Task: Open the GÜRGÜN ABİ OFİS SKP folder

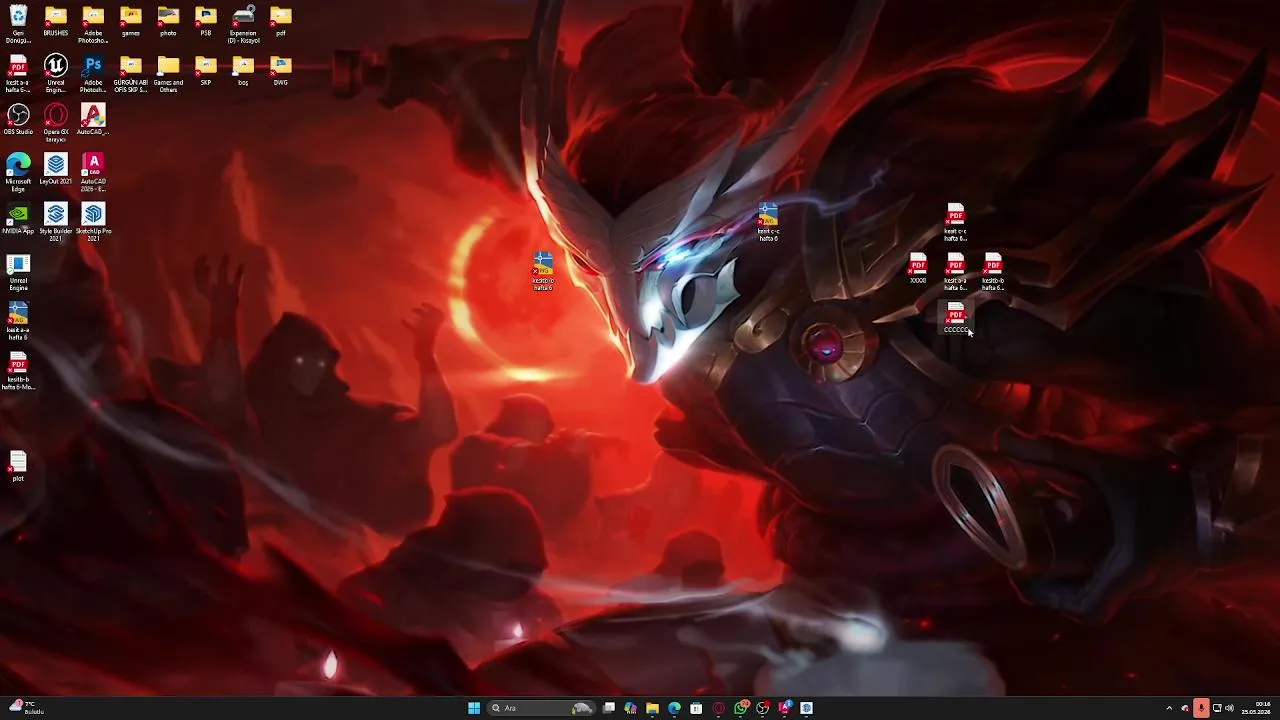Action: pyautogui.click(x=131, y=73)
